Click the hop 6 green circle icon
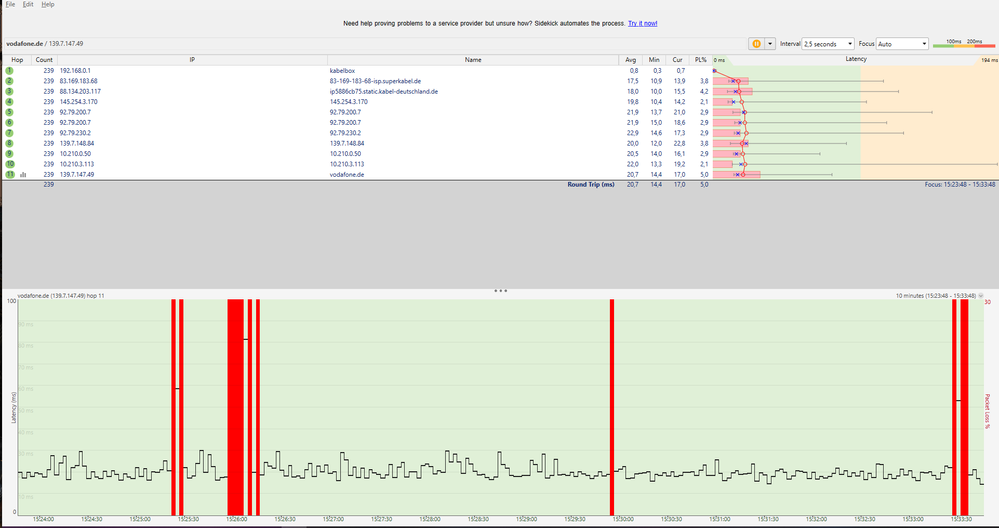 pos(10,122)
